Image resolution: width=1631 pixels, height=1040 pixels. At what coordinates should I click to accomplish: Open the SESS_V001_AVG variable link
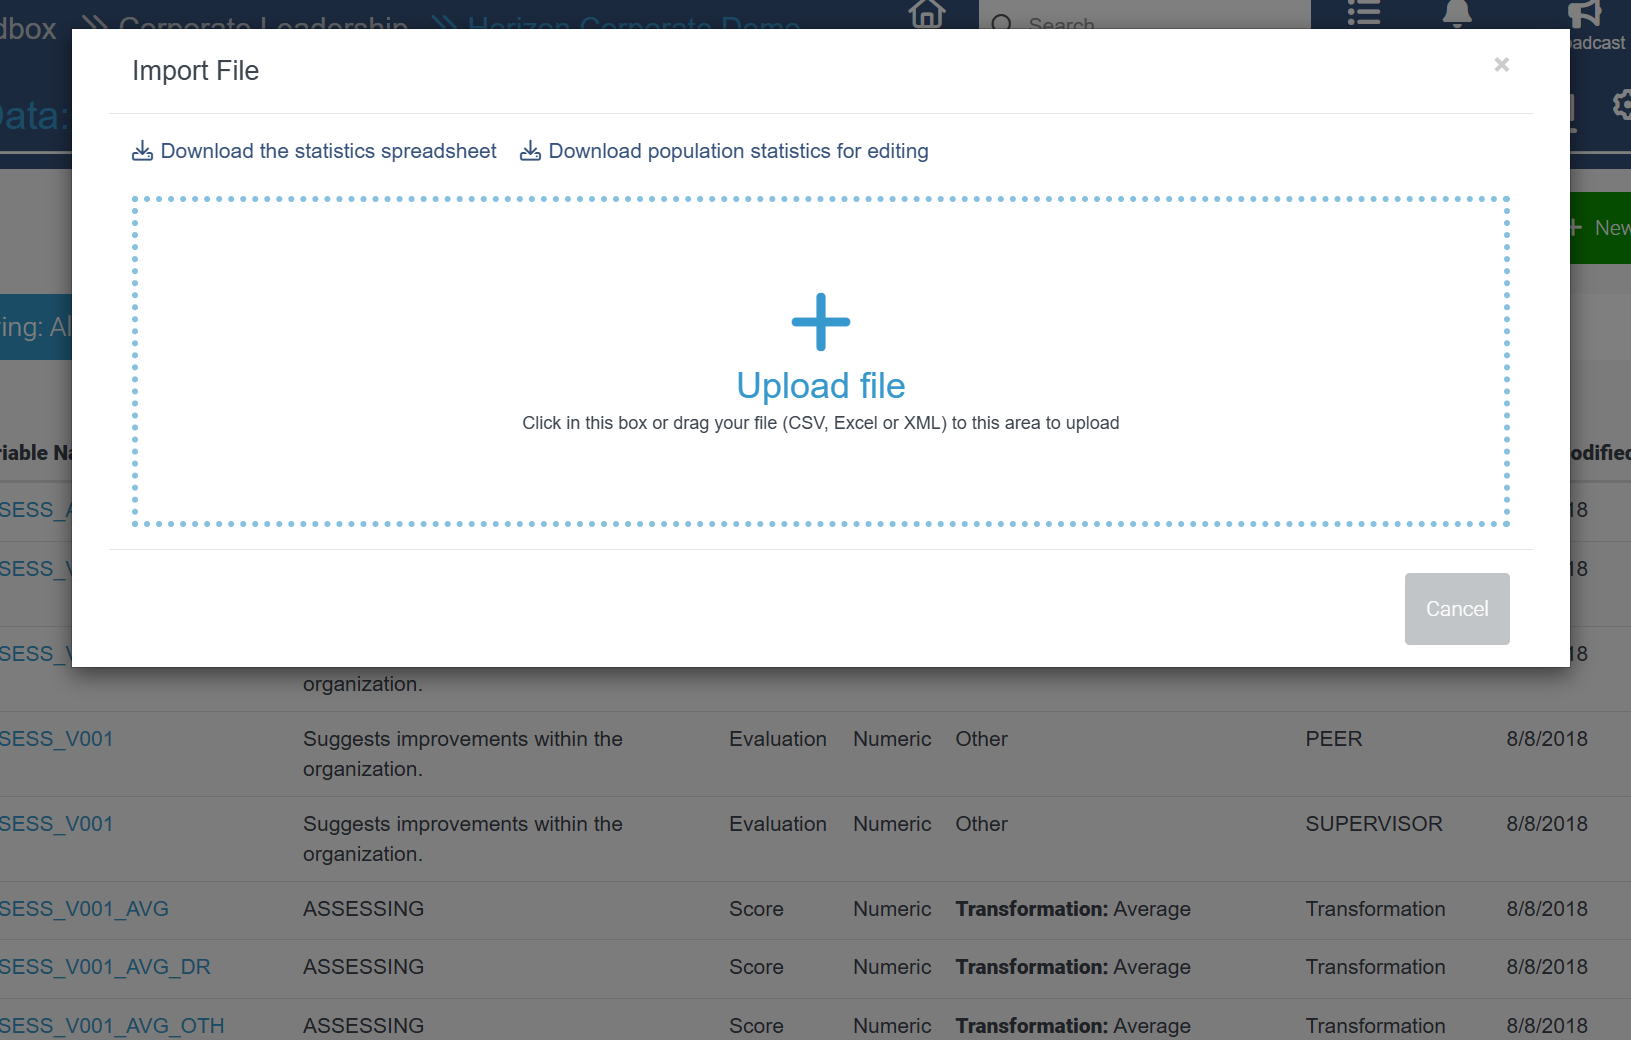coord(84,909)
